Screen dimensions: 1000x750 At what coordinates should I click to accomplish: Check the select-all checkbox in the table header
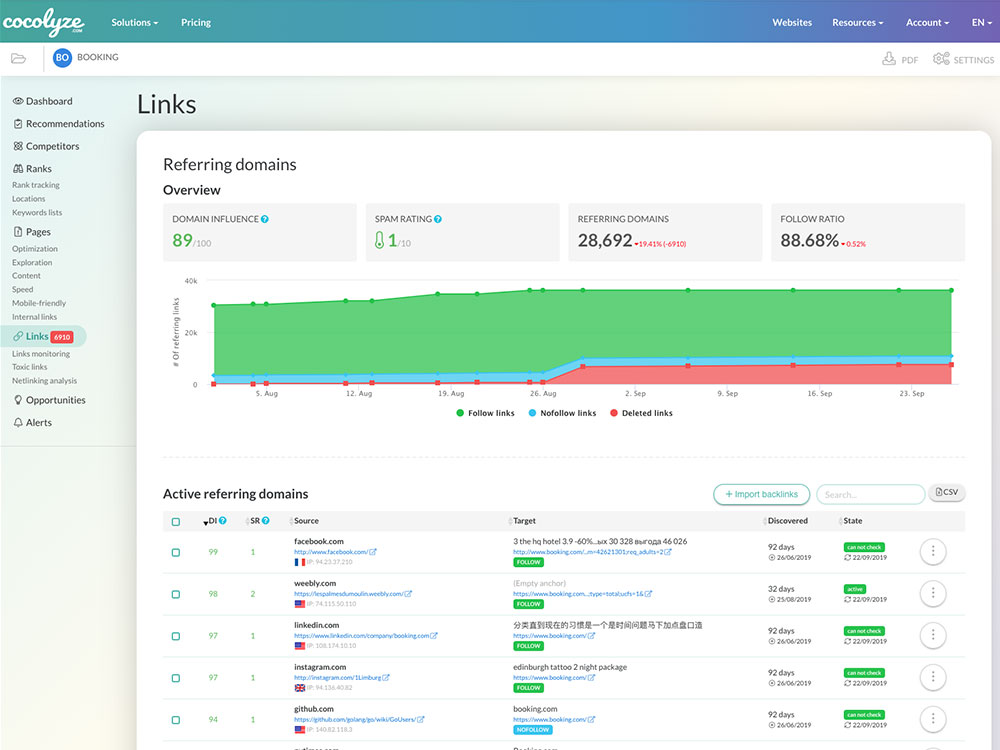click(x=176, y=520)
